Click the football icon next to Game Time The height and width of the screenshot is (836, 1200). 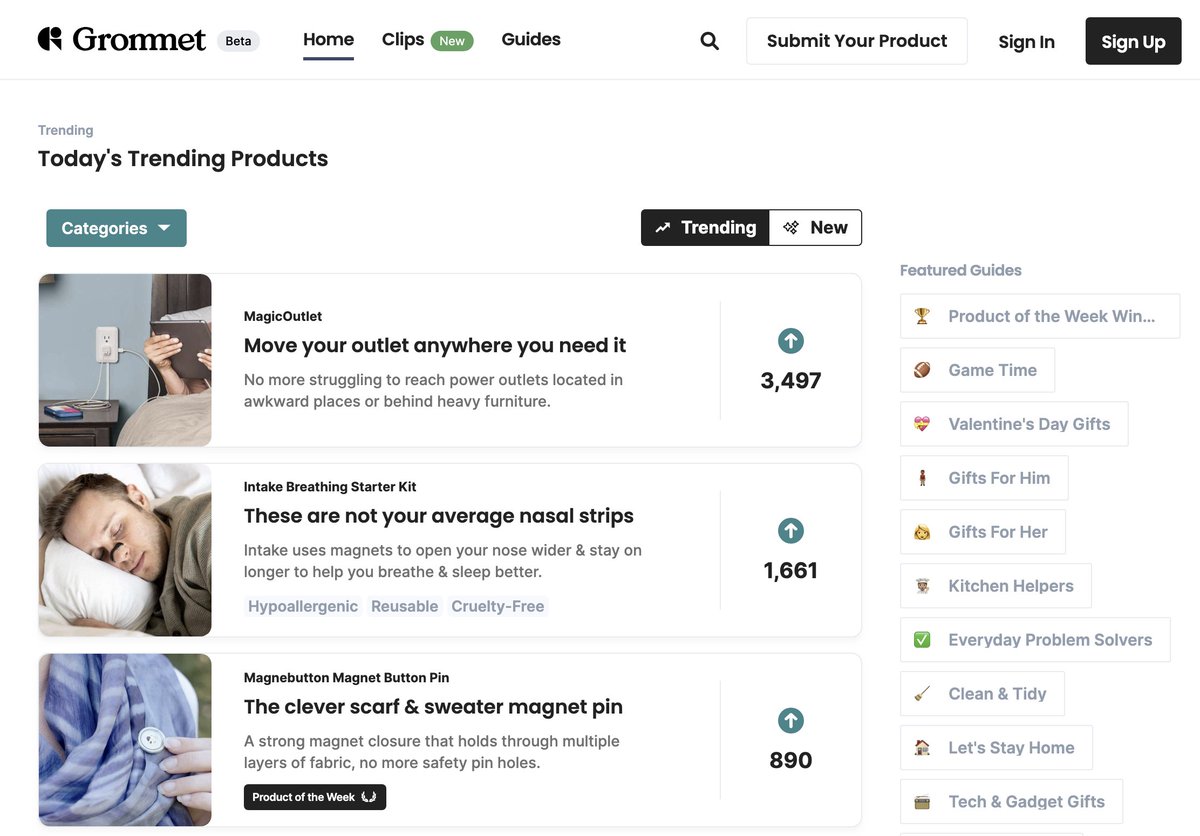point(922,370)
